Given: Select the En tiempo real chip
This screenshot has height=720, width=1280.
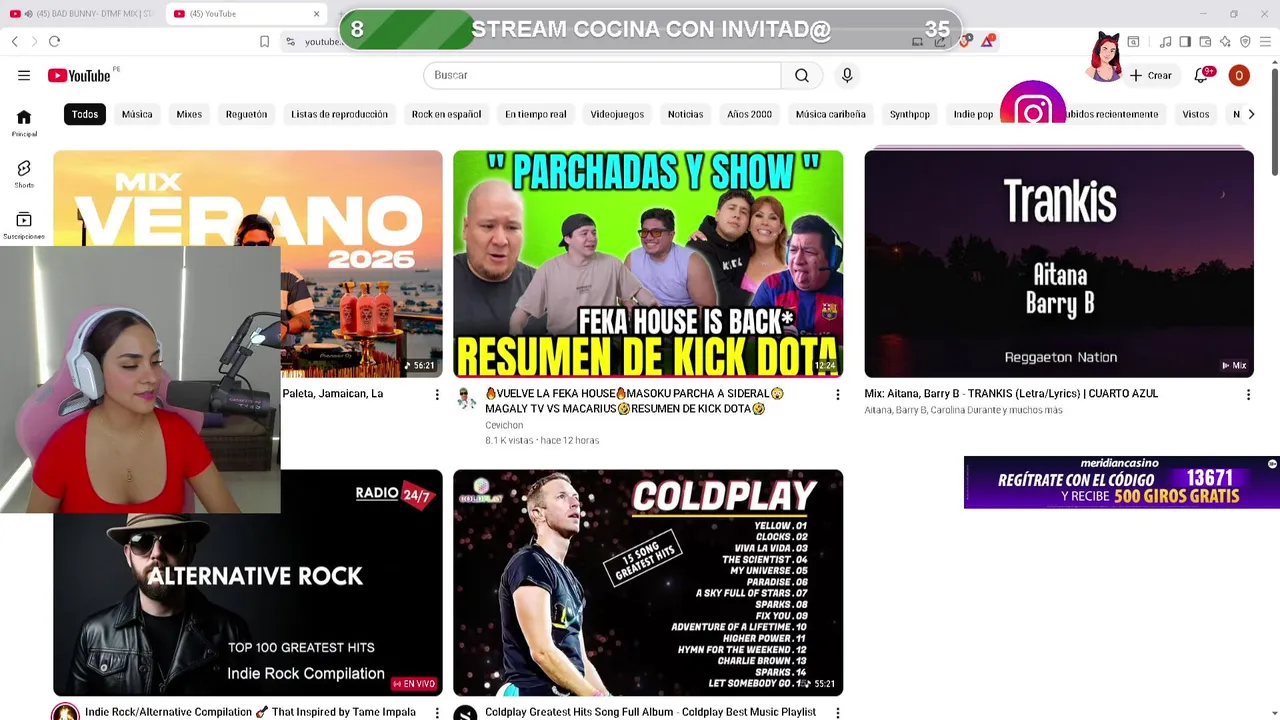Looking at the screenshot, I should (x=535, y=114).
